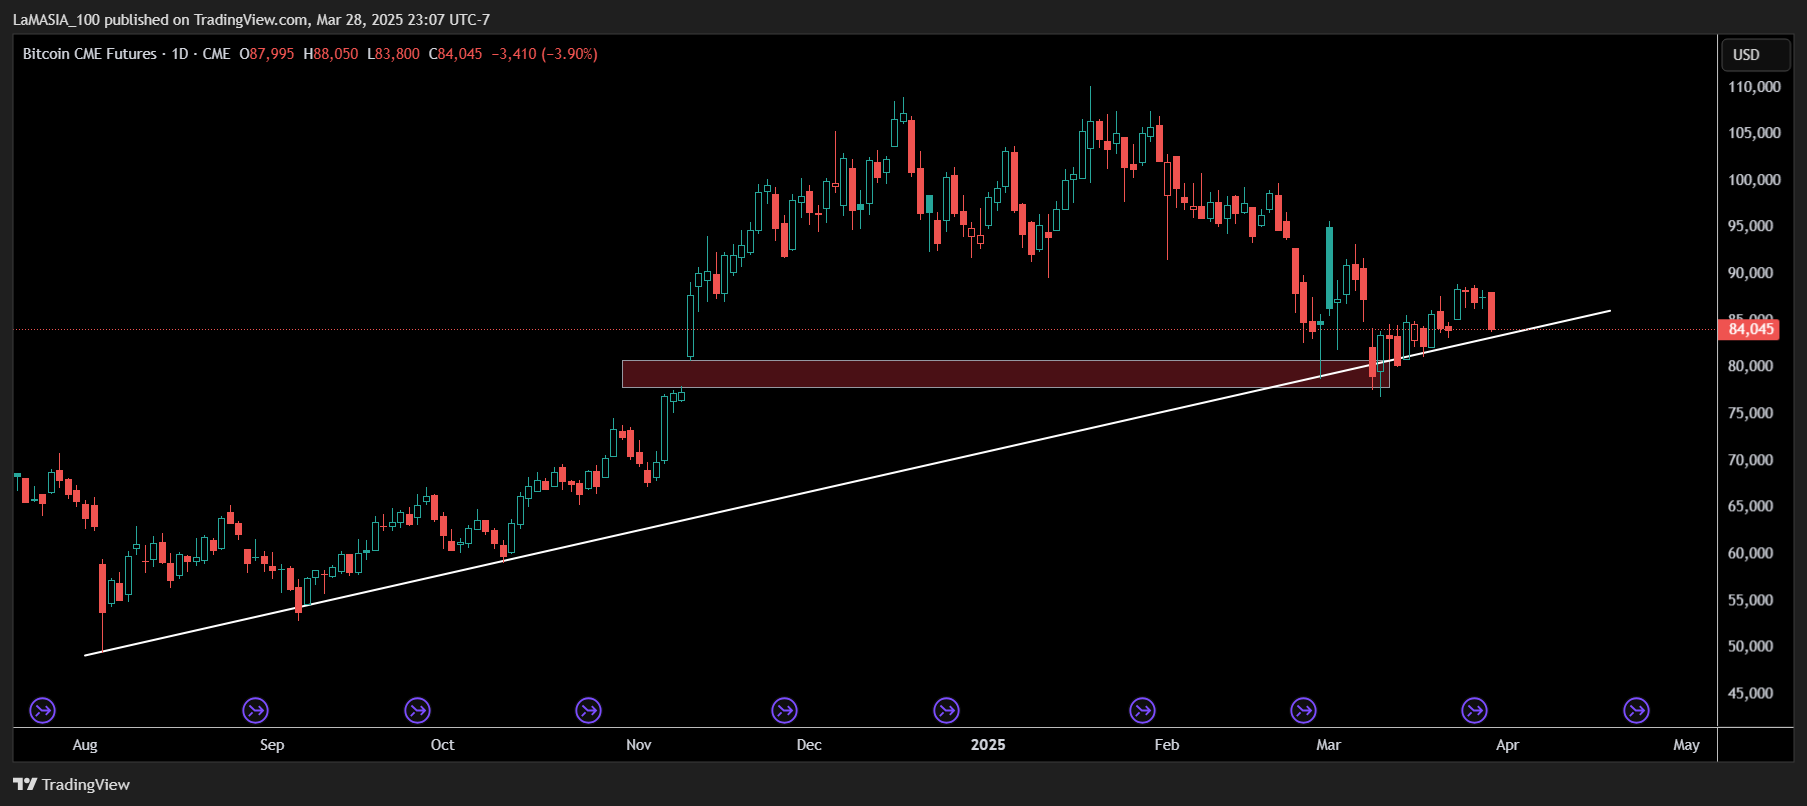This screenshot has height=806, width=1807.
Task: Click the May label on the time axis
Action: pos(1686,745)
